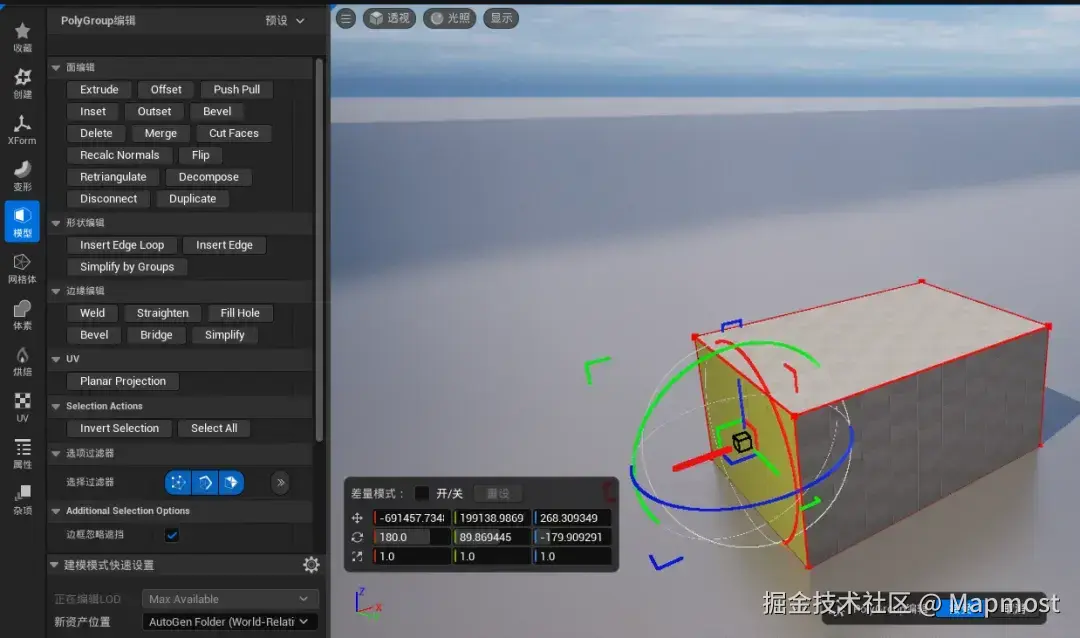Open the 体素 voxel category
1080x638 pixels.
22,314
